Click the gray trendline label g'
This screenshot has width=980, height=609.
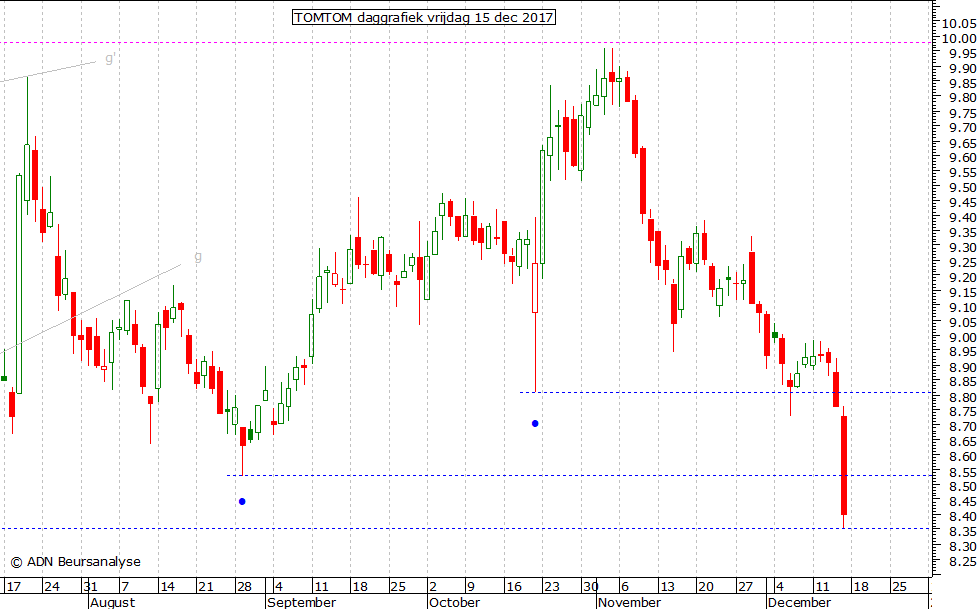pyautogui.click(x=110, y=59)
